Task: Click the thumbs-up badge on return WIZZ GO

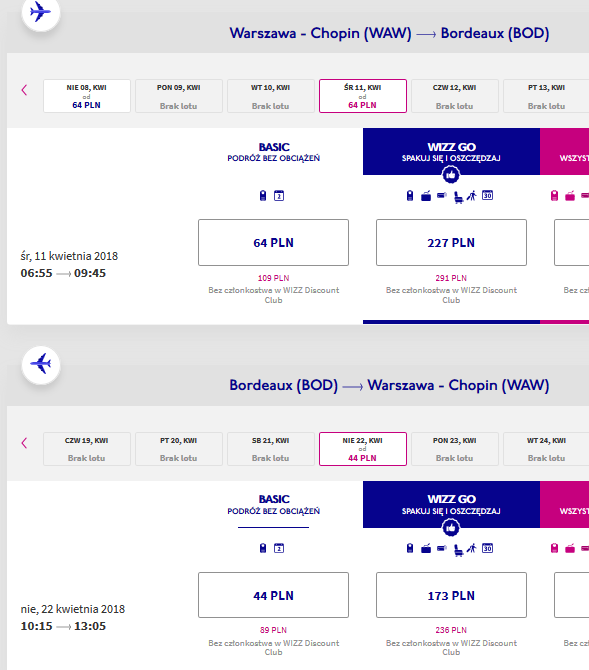Action: pos(451,527)
